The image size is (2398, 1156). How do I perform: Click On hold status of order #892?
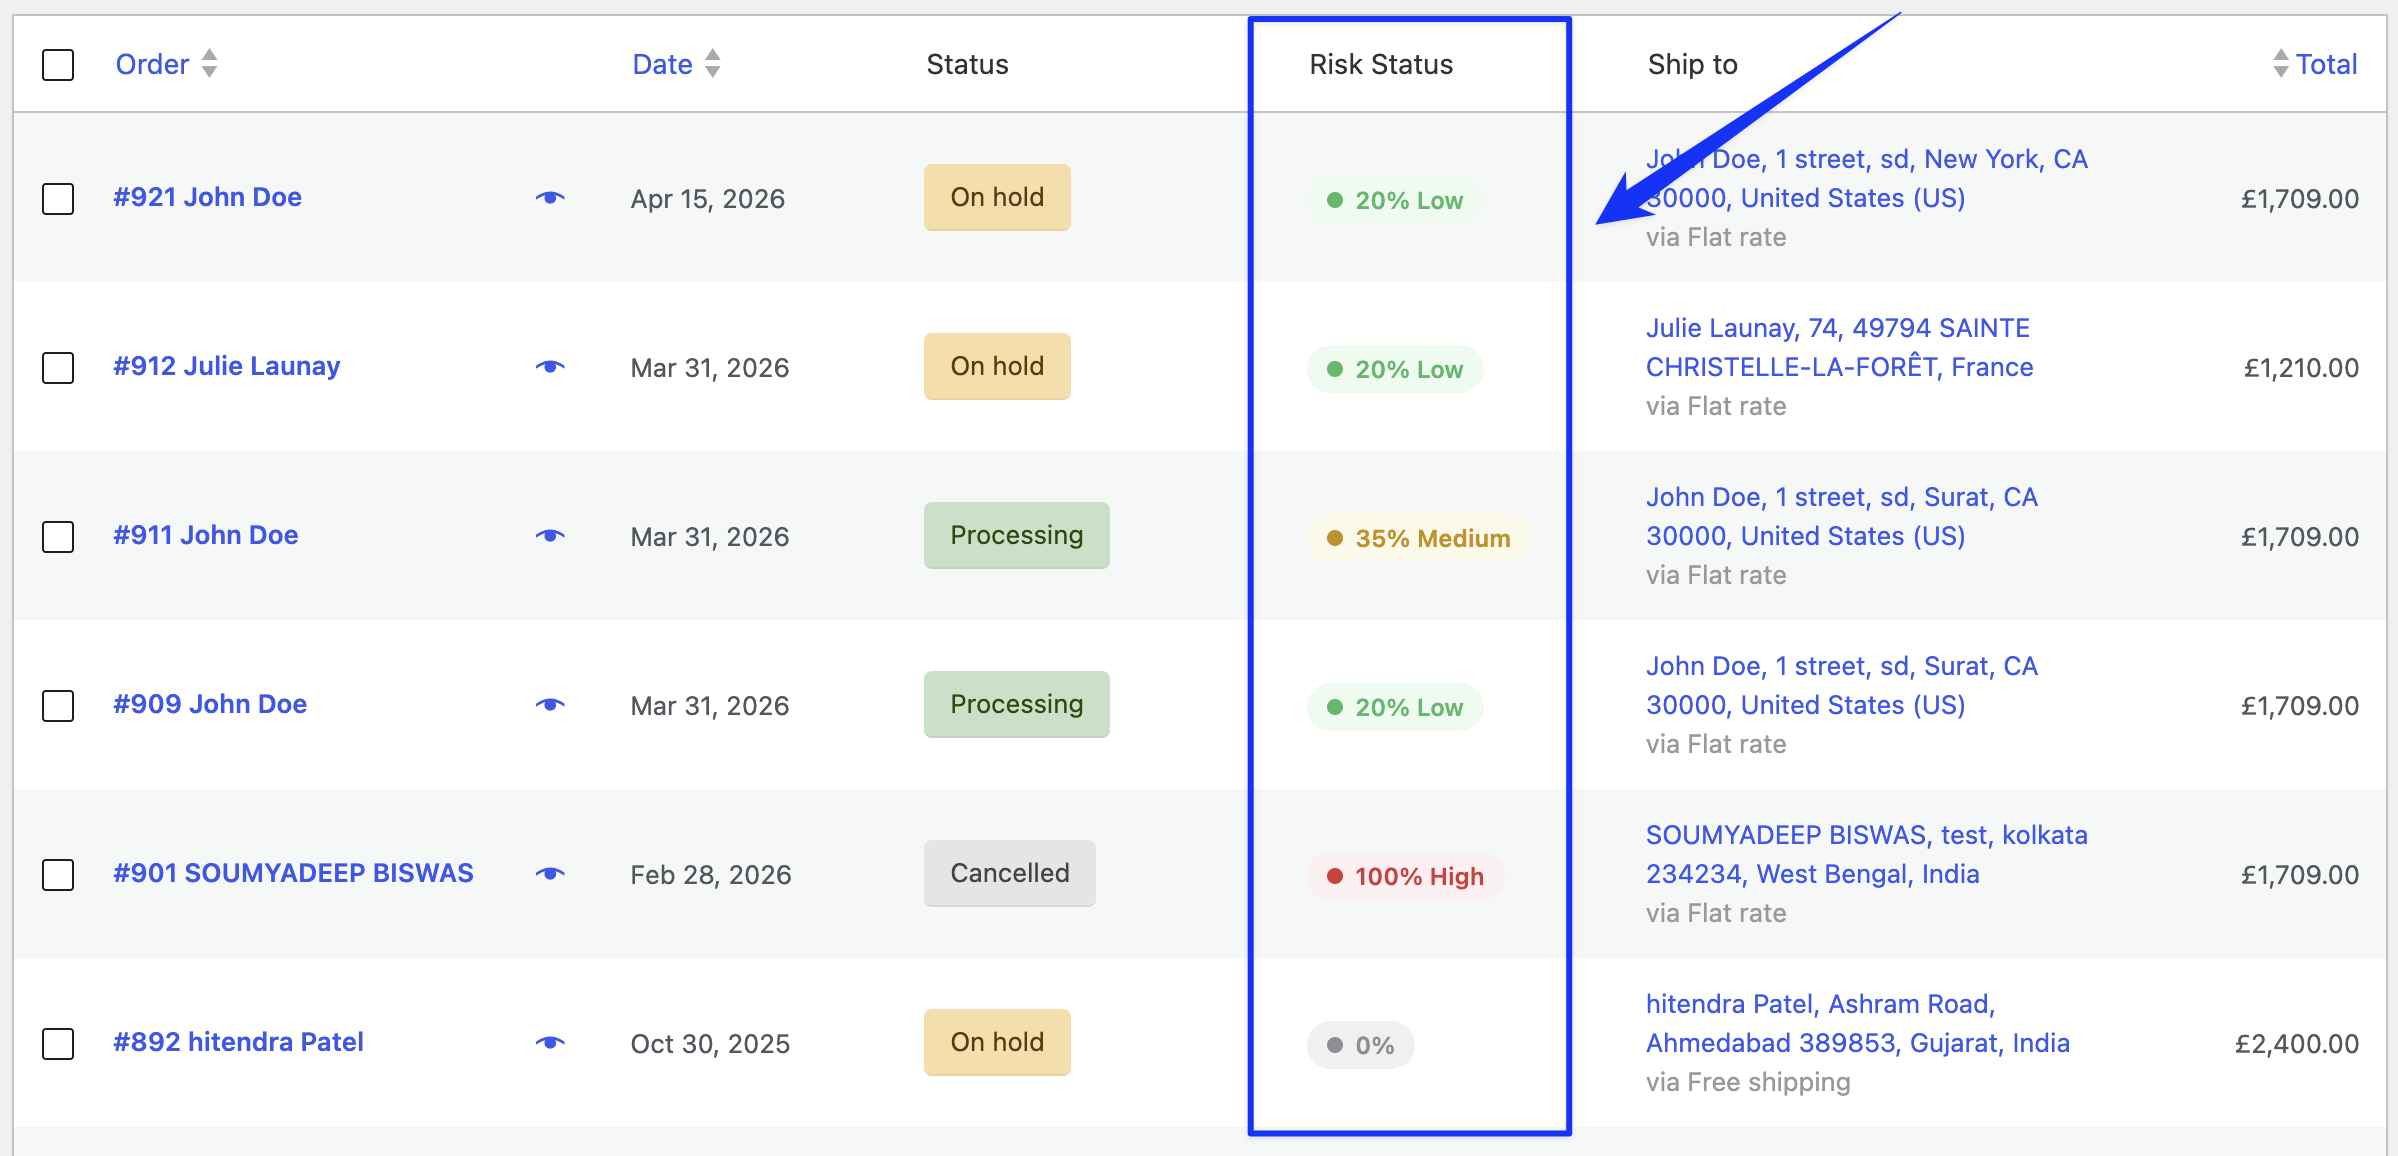[x=997, y=1042]
